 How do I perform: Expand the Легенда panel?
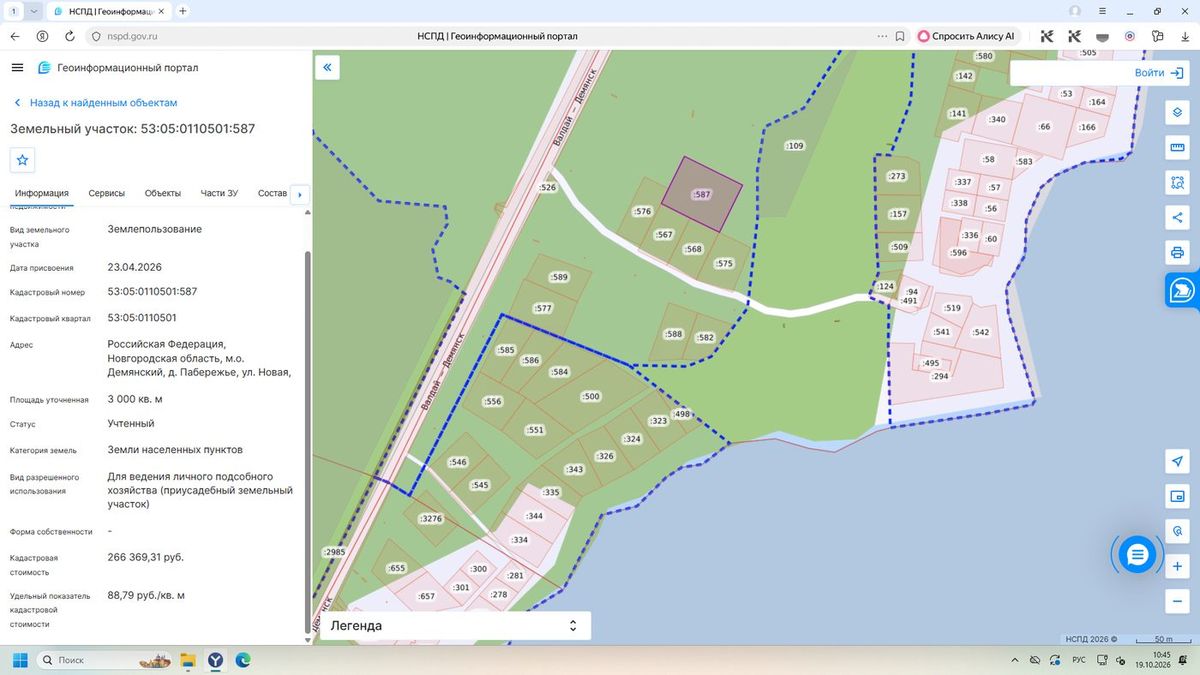[455, 626]
